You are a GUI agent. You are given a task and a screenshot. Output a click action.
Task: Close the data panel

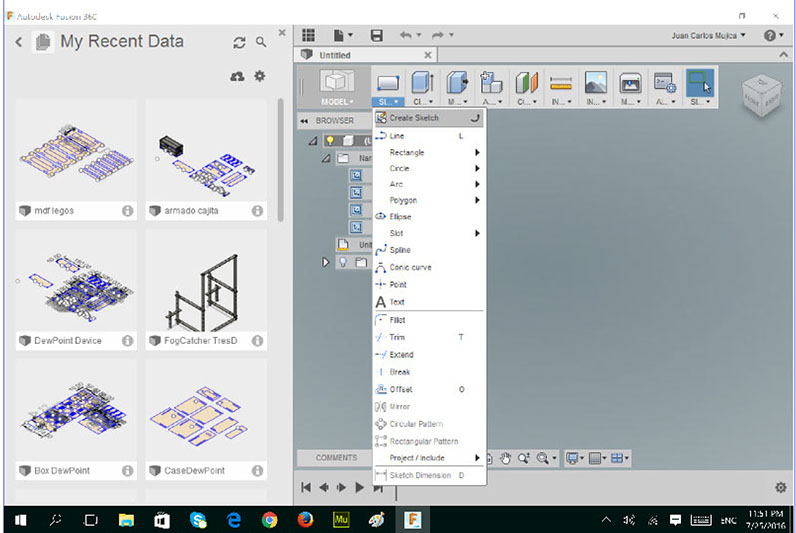point(282,32)
